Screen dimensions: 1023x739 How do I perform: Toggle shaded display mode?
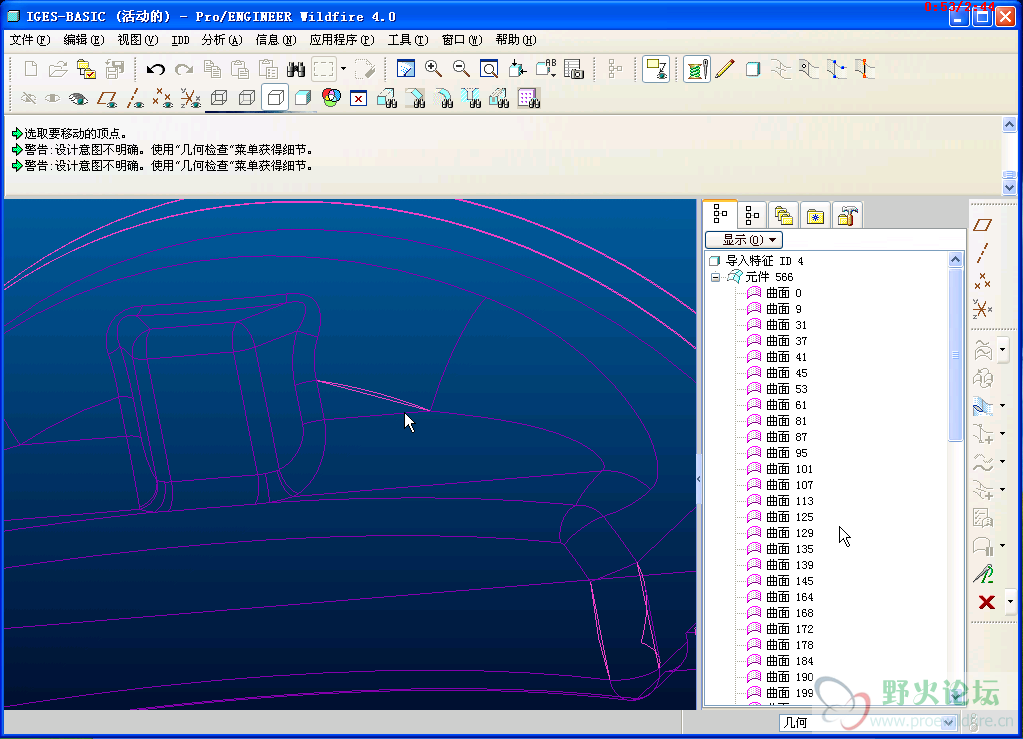click(303, 98)
